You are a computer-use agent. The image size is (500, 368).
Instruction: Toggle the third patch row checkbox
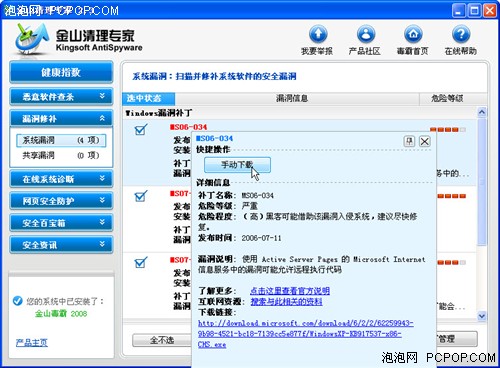[141, 262]
